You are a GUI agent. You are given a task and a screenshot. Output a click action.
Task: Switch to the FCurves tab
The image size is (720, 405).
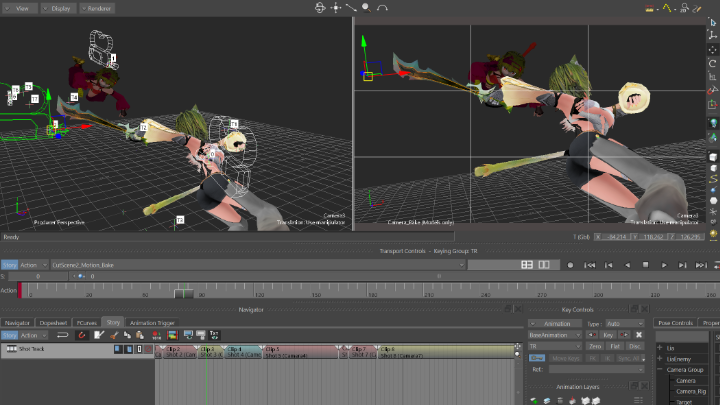pos(86,323)
